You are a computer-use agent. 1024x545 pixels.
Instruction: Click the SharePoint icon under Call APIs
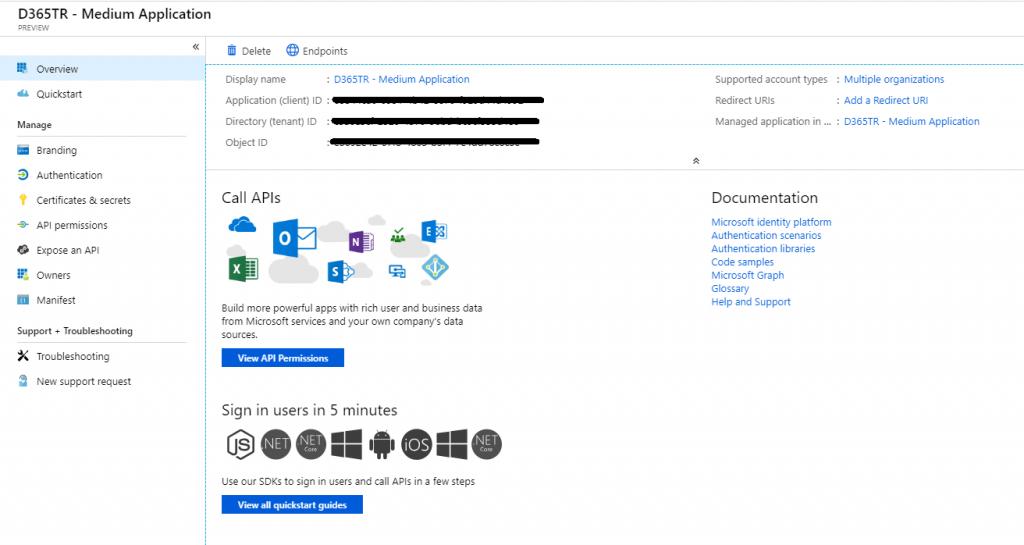tap(340, 271)
